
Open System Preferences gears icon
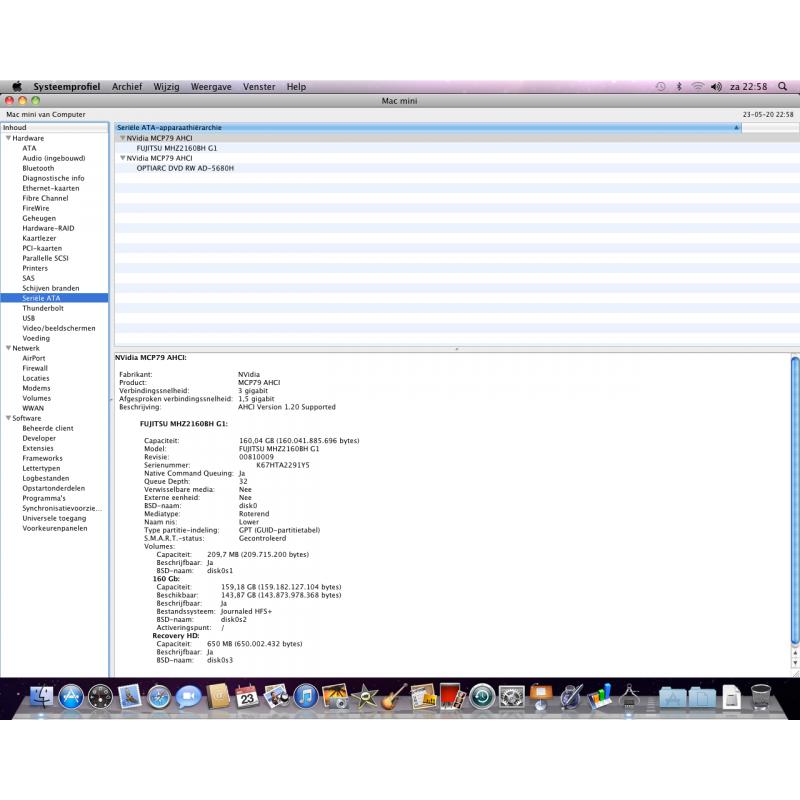(511, 697)
